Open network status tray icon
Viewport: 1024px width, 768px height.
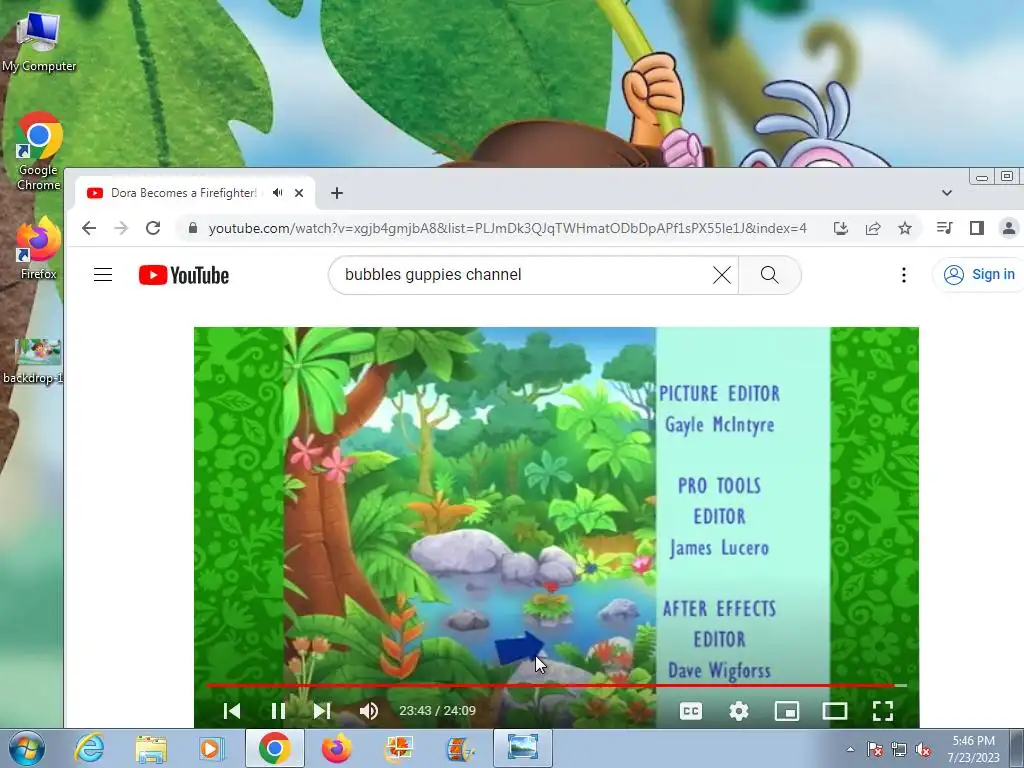(899, 749)
